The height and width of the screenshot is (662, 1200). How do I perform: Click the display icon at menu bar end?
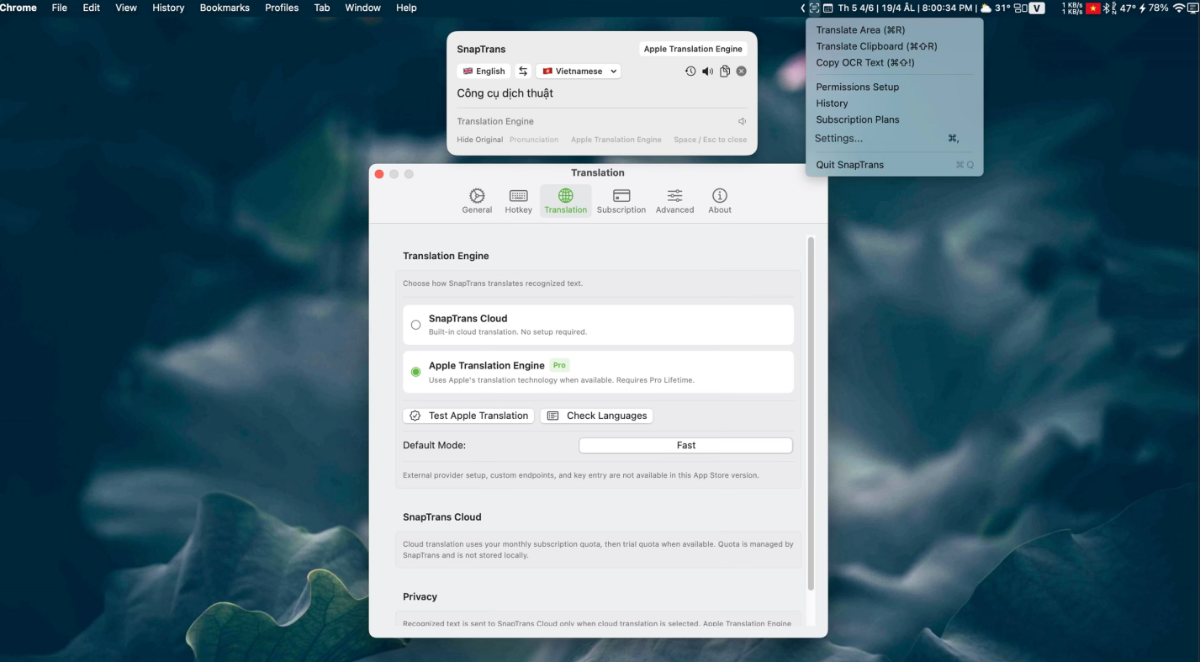(x=1193, y=8)
